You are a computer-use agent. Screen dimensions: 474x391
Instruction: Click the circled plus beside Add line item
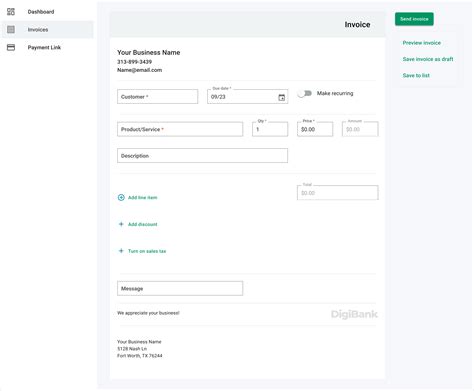[121, 197]
